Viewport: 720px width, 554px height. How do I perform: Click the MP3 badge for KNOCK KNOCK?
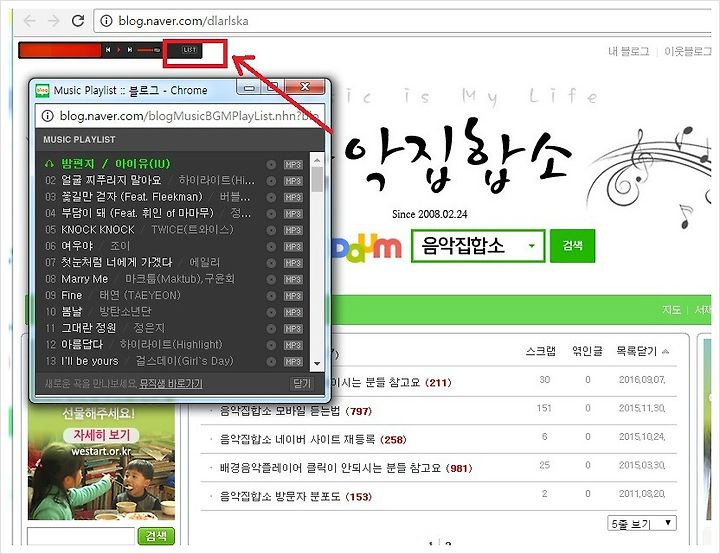(293, 230)
